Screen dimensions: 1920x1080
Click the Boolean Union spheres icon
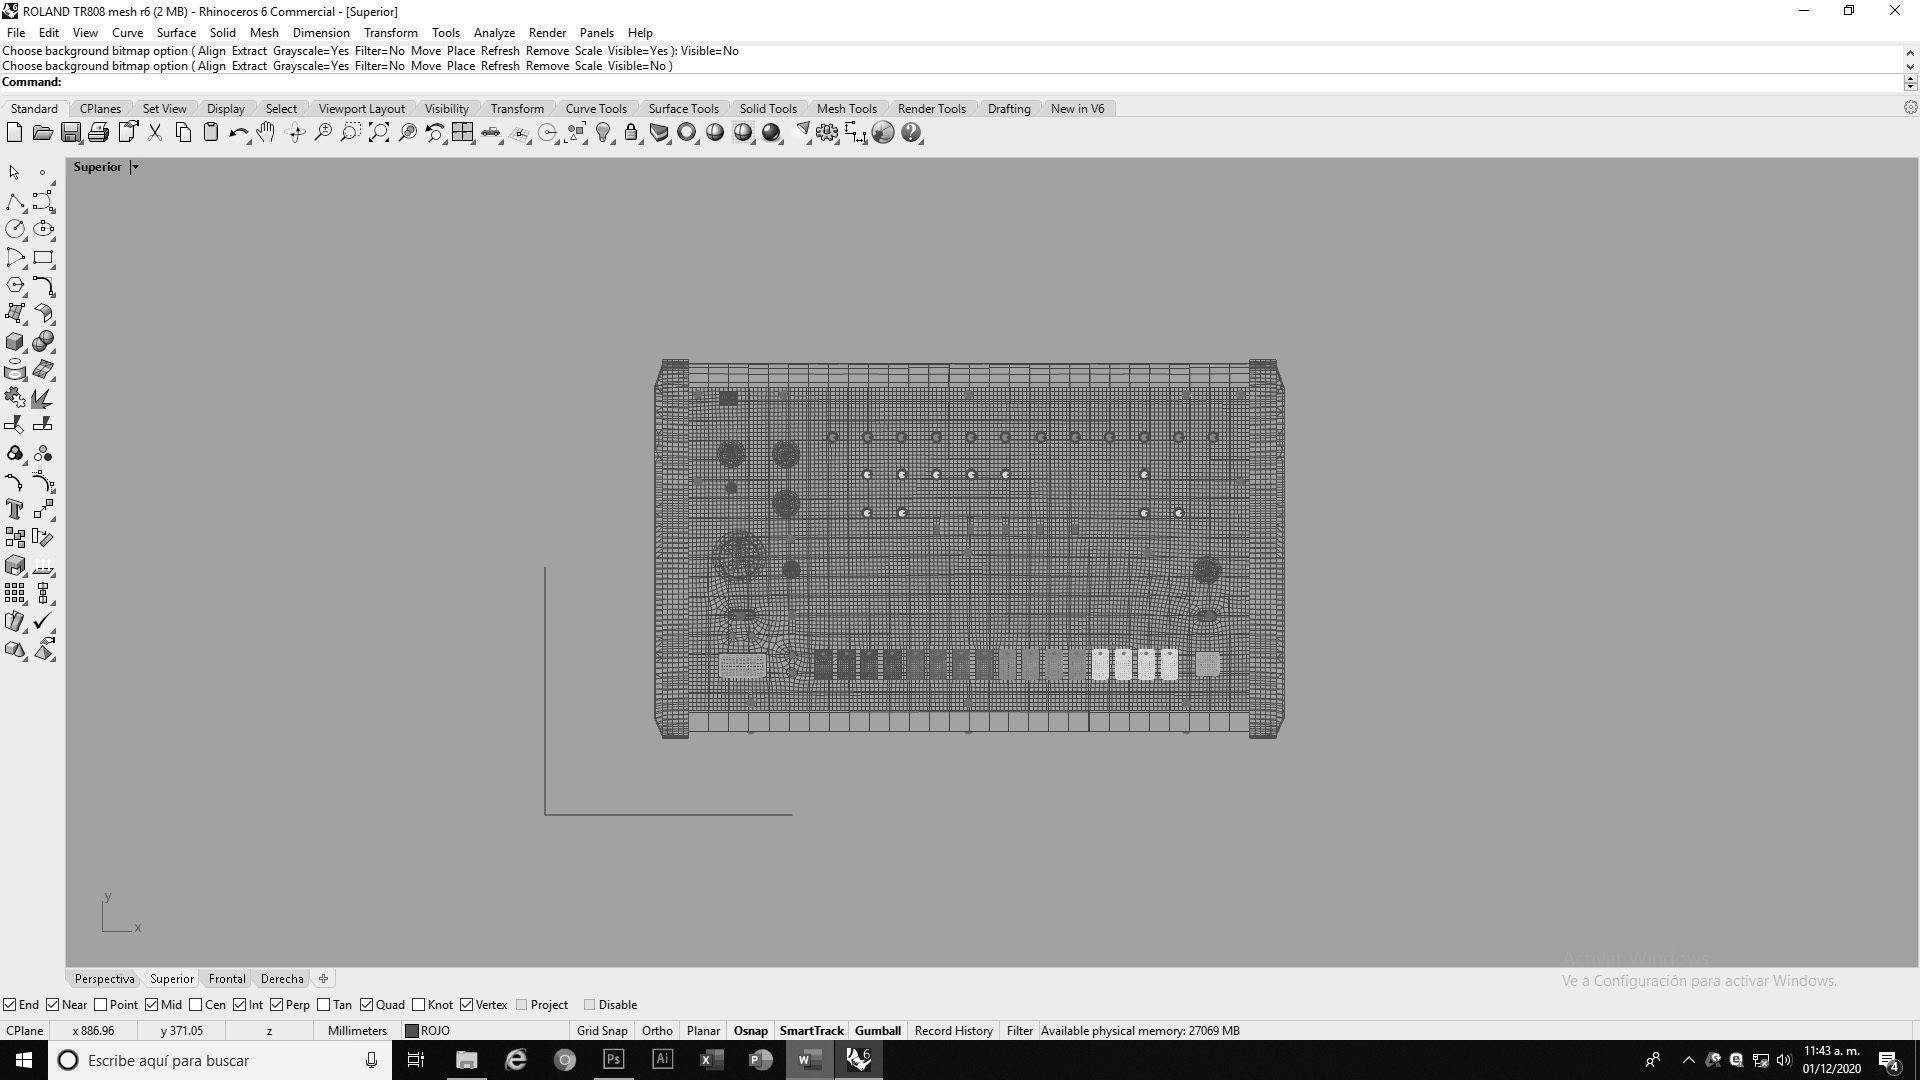(x=43, y=341)
